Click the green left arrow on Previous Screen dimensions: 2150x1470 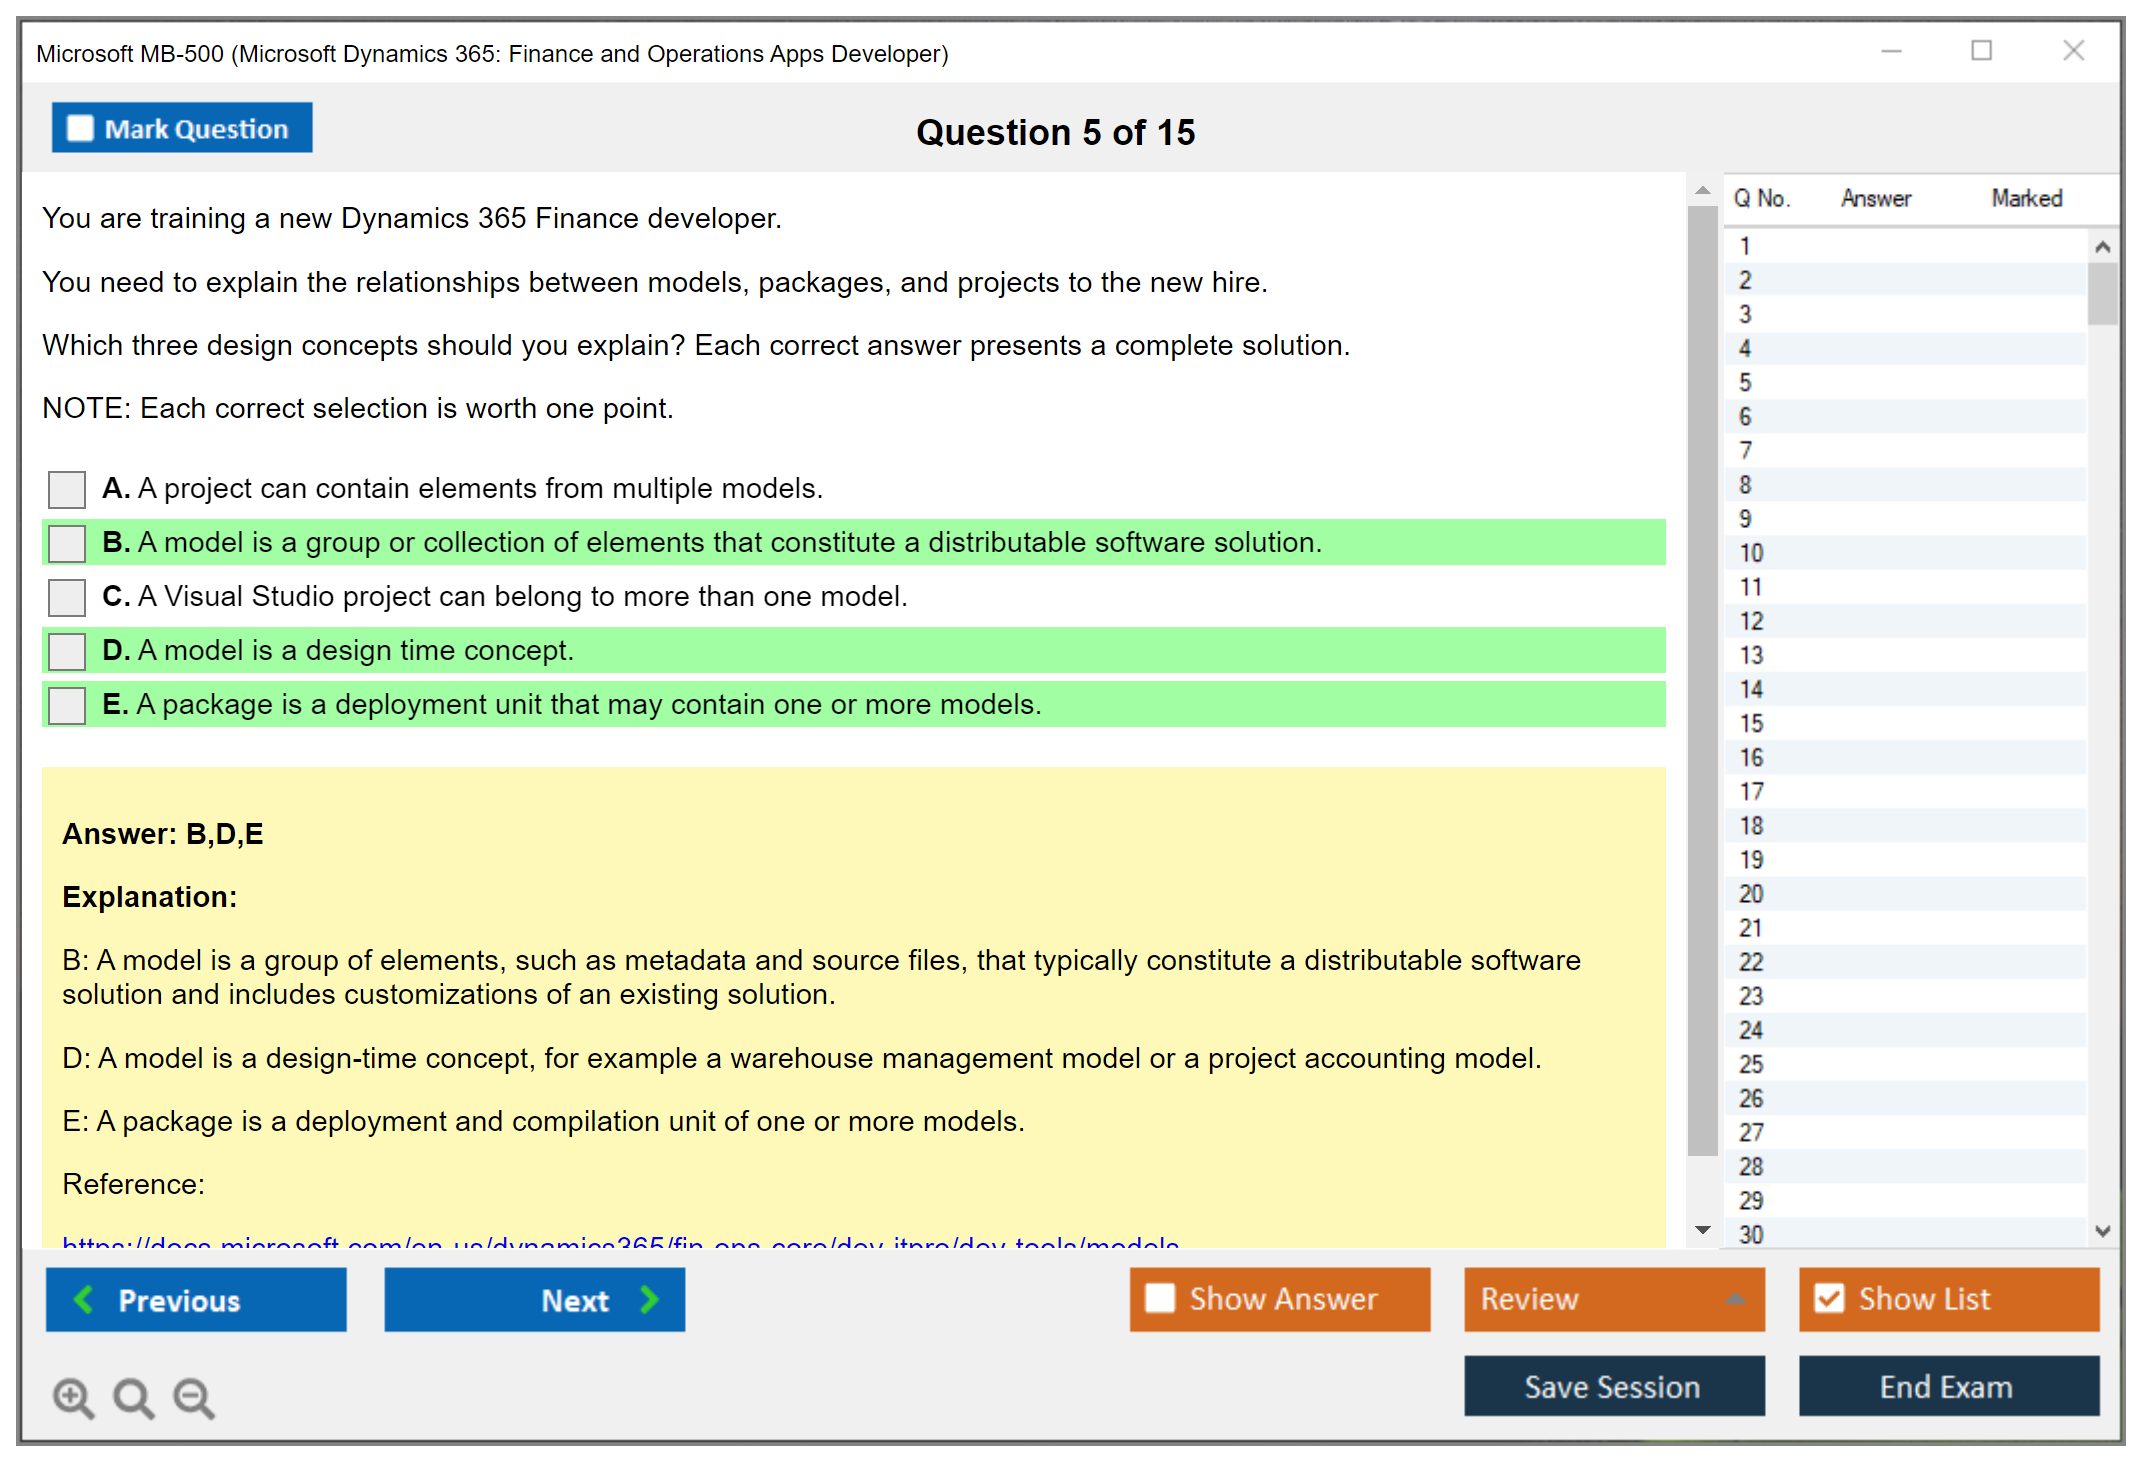point(84,1299)
